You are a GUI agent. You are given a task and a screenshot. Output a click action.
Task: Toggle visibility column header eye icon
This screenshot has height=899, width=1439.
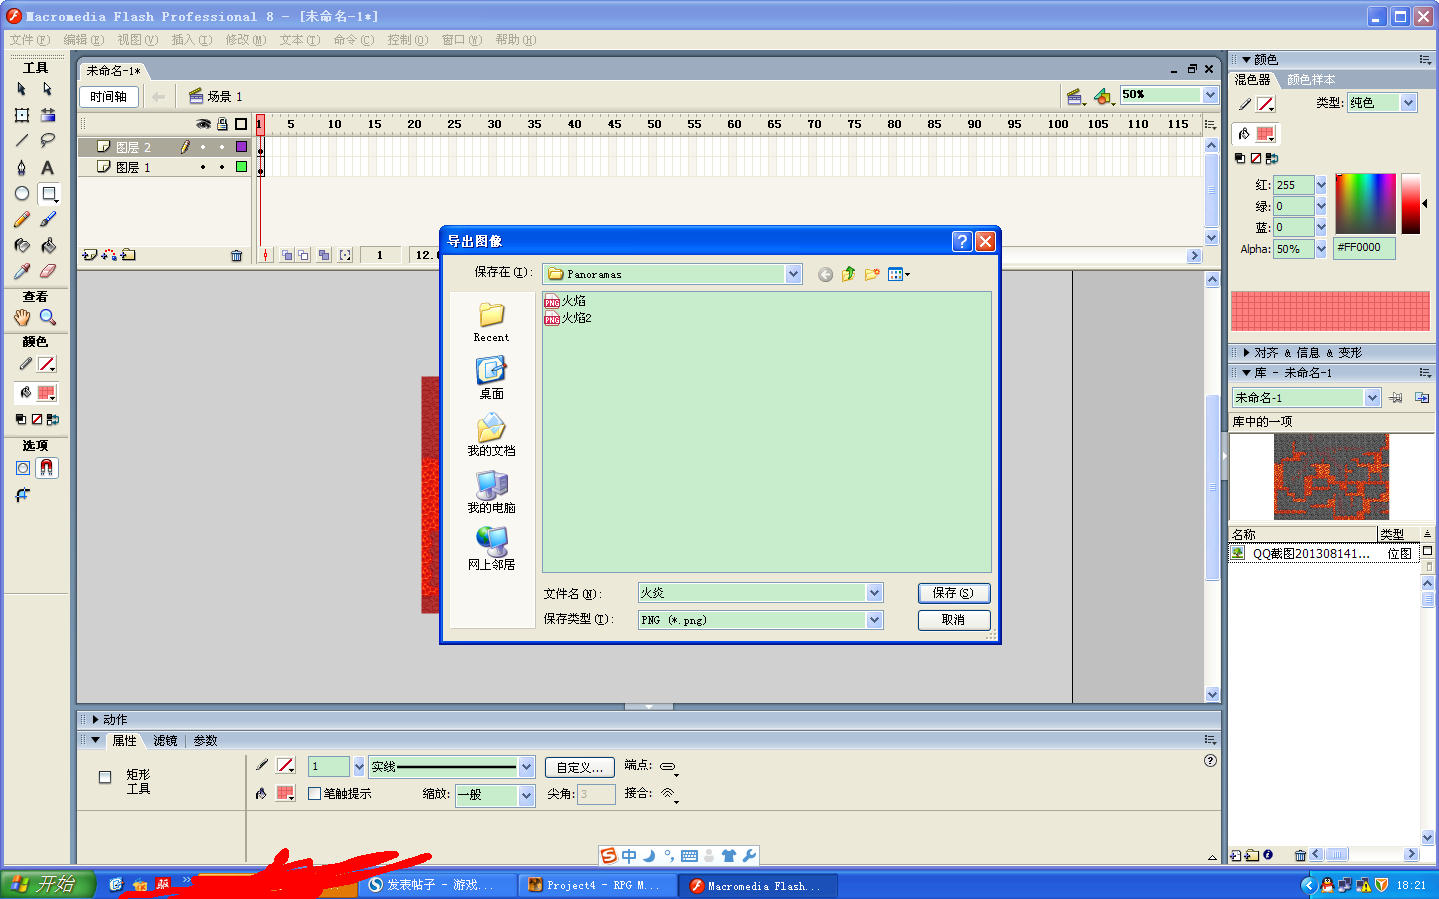click(x=203, y=124)
